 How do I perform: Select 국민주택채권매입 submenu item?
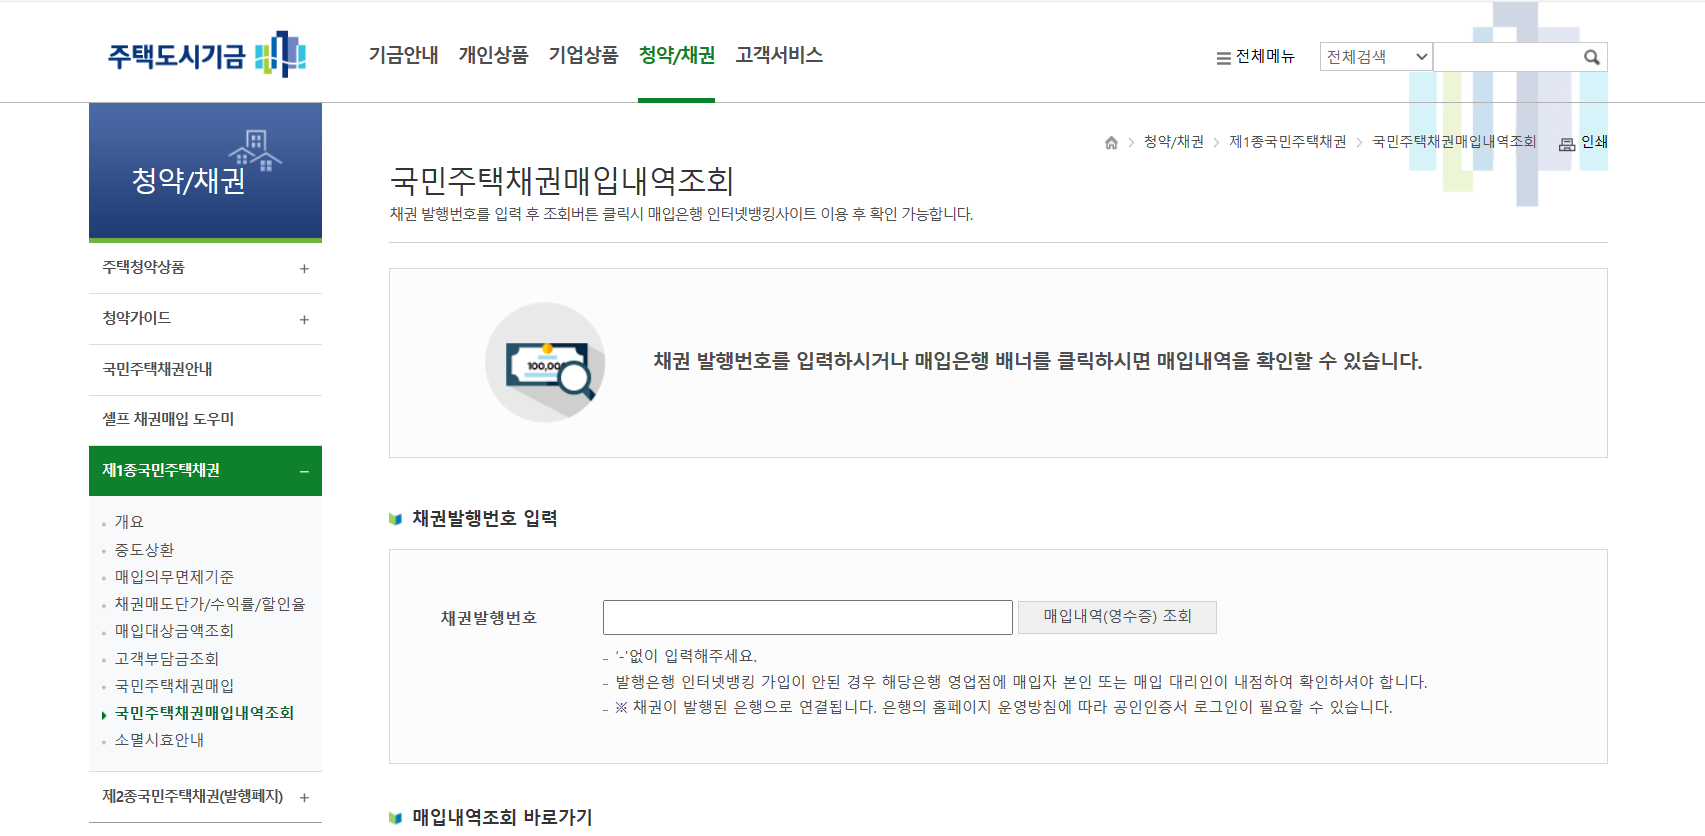[174, 686]
